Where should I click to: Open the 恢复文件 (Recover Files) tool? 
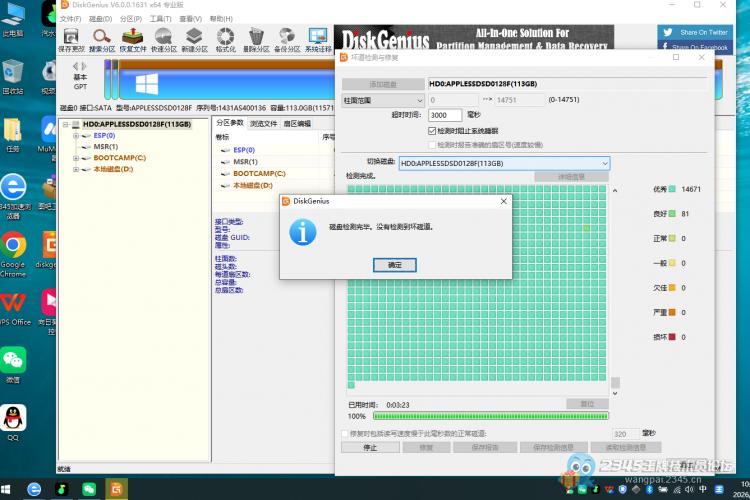133,40
